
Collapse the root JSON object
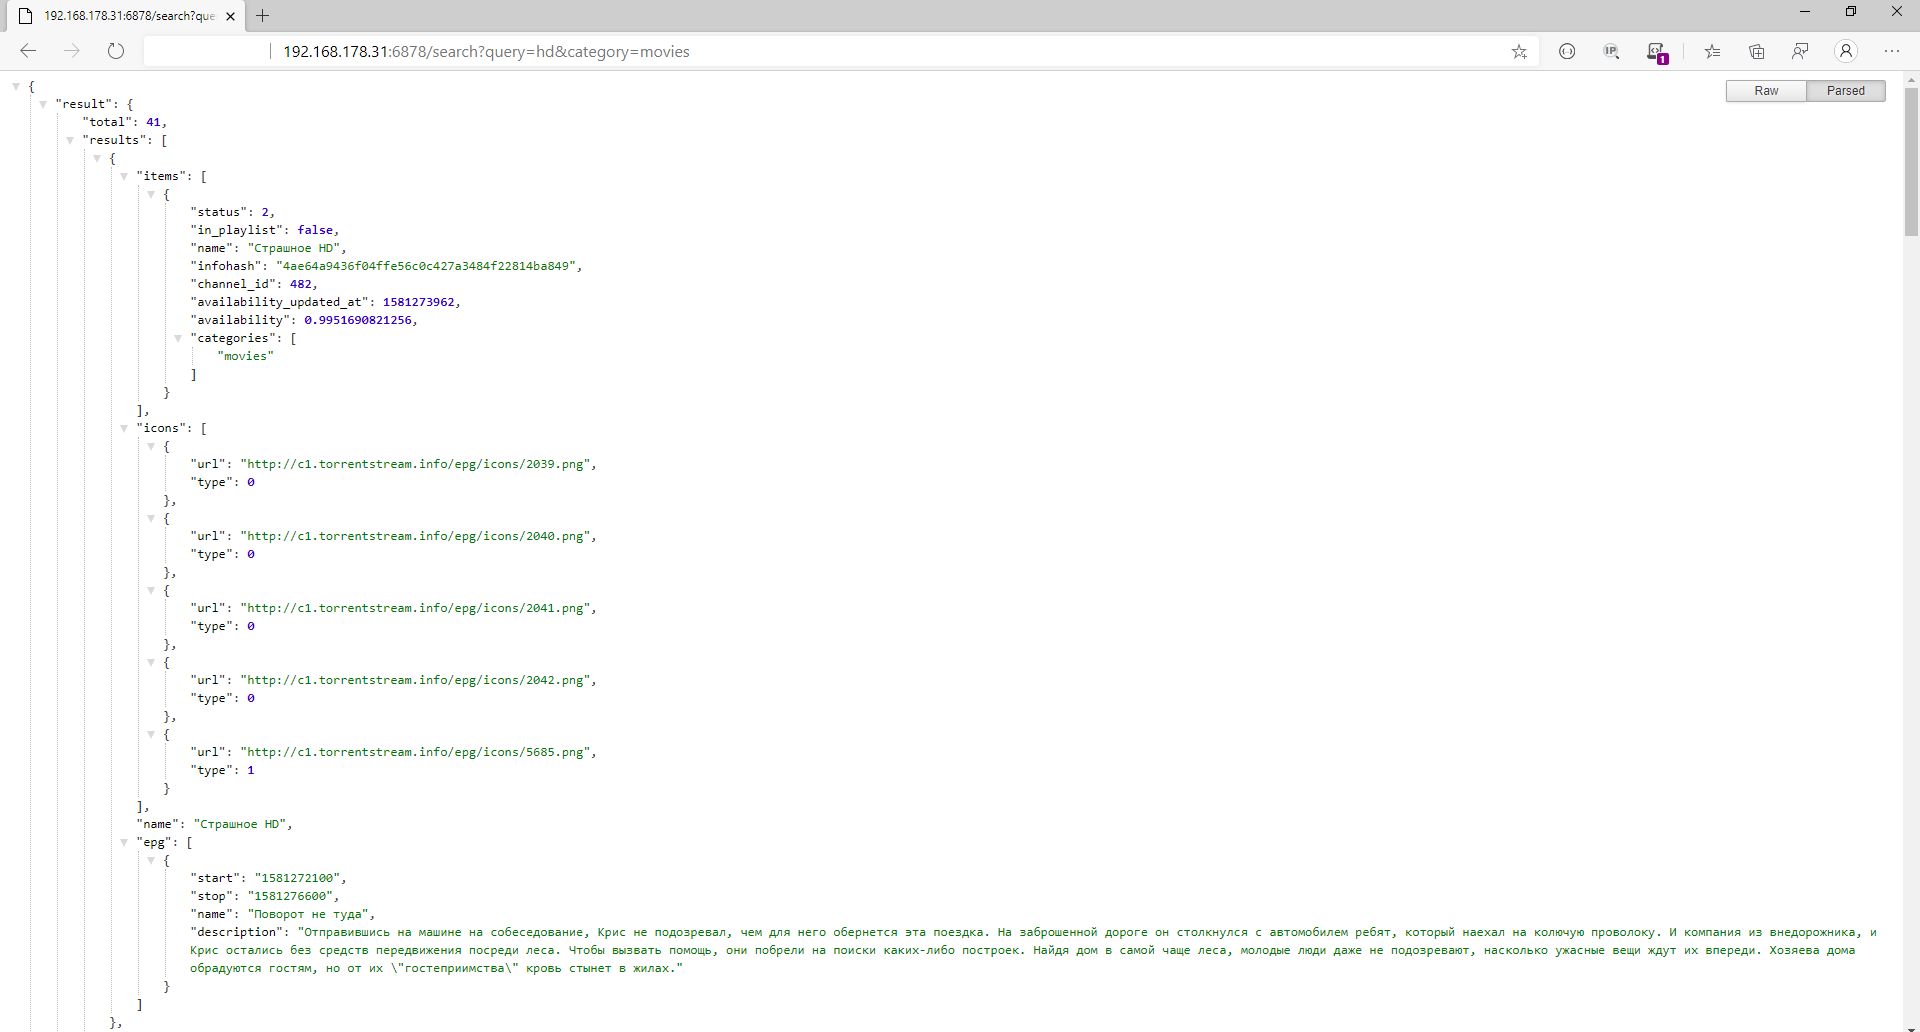[x=17, y=87]
